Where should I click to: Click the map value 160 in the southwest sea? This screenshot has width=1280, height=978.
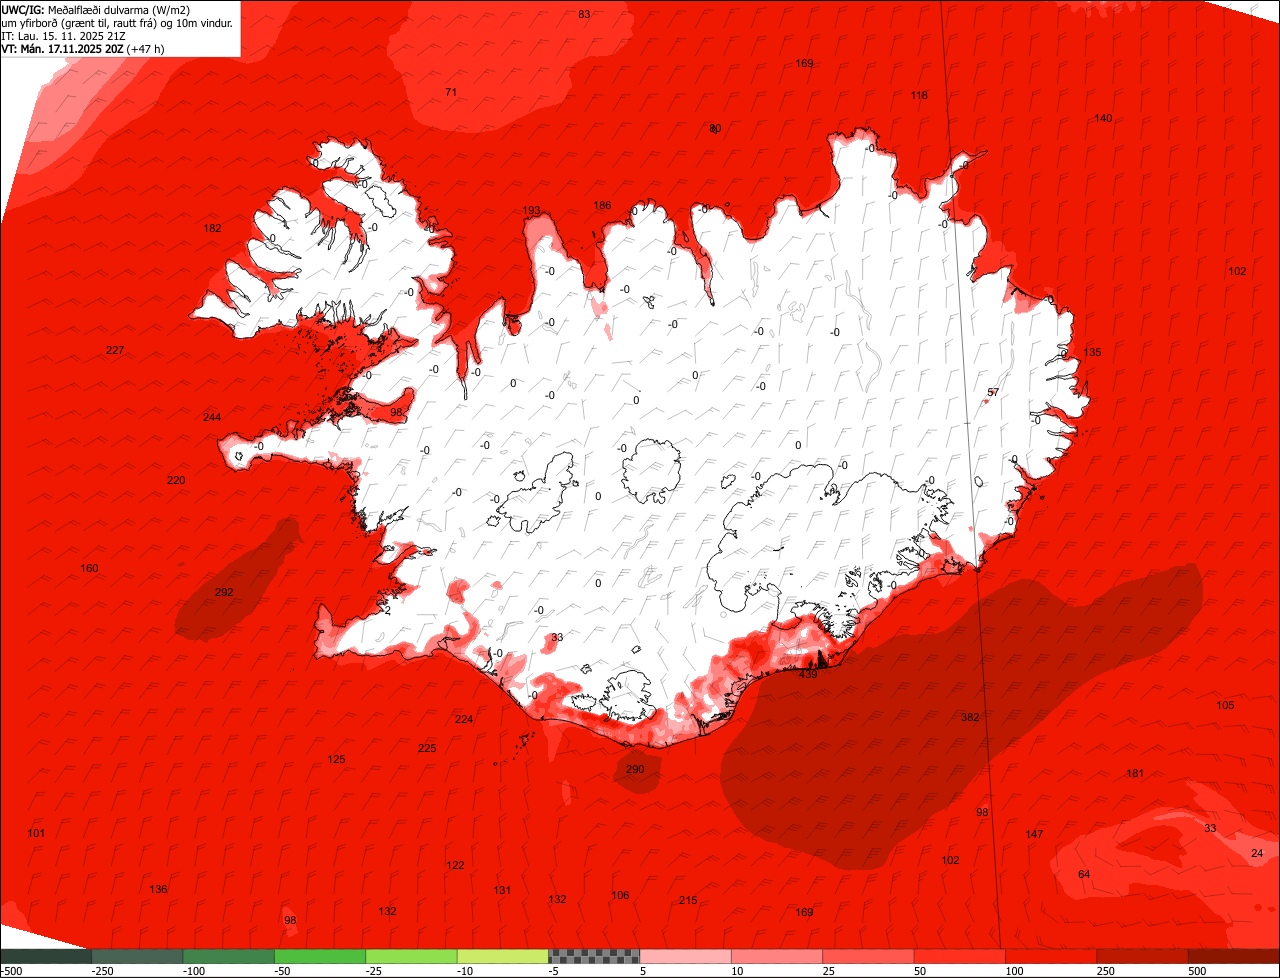click(89, 569)
